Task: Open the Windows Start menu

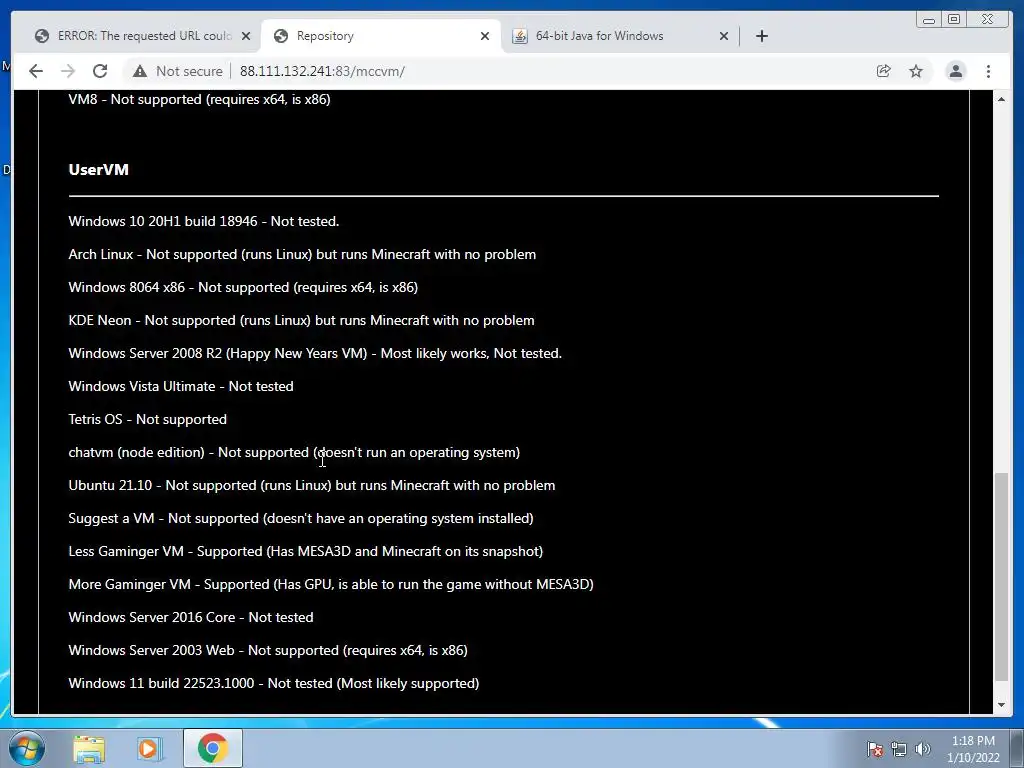Action: click(x=27, y=748)
